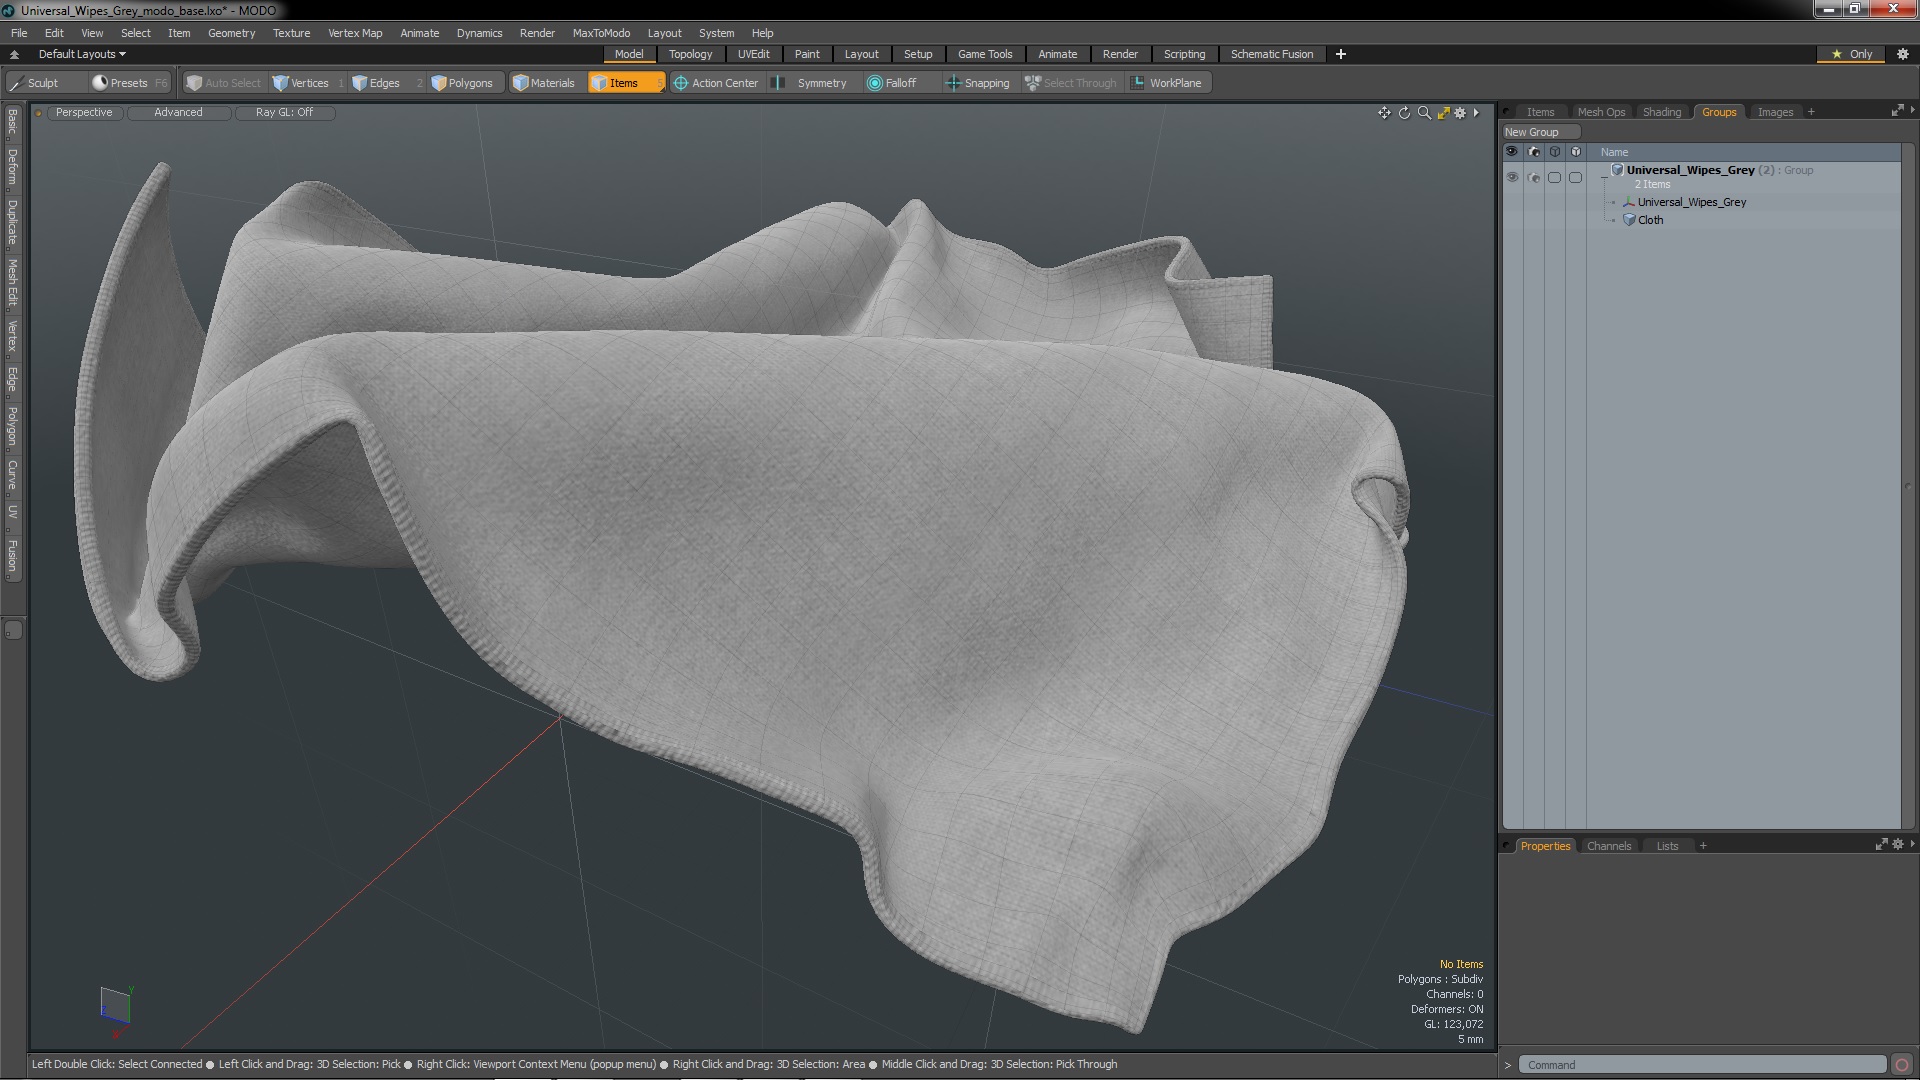The image size is (1920, 1080).
Task: Click the viewport rotate view icon
Action: click(x=1404, y=113)
